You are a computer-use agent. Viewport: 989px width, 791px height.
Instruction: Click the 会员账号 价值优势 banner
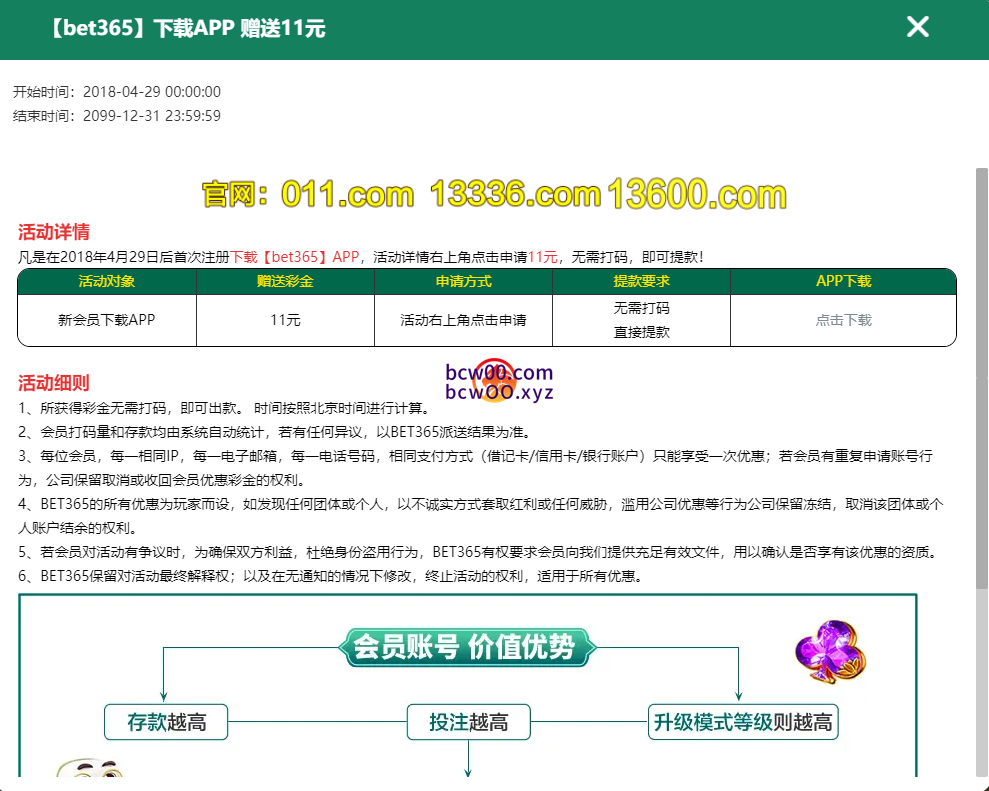click(x=466, y=648)
